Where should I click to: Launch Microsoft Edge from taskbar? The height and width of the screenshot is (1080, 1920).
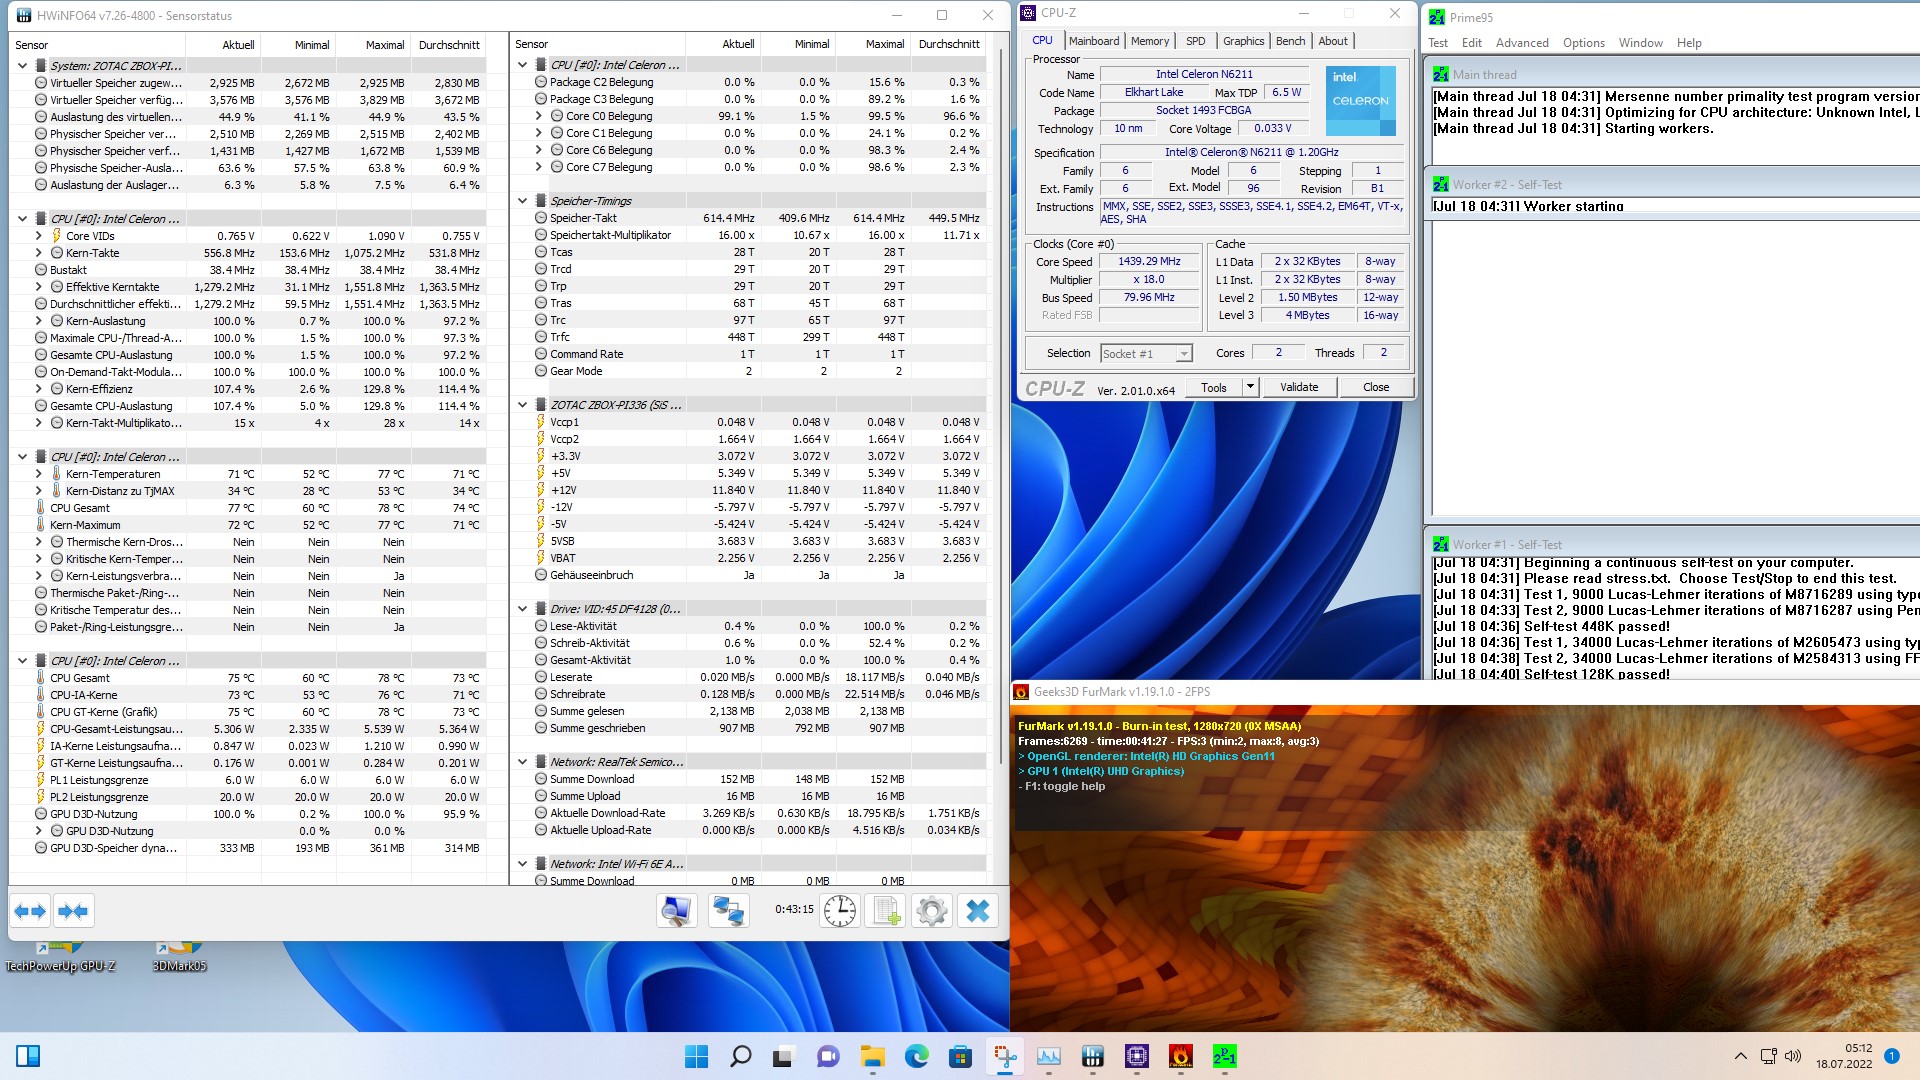(x=916, y=1056)
